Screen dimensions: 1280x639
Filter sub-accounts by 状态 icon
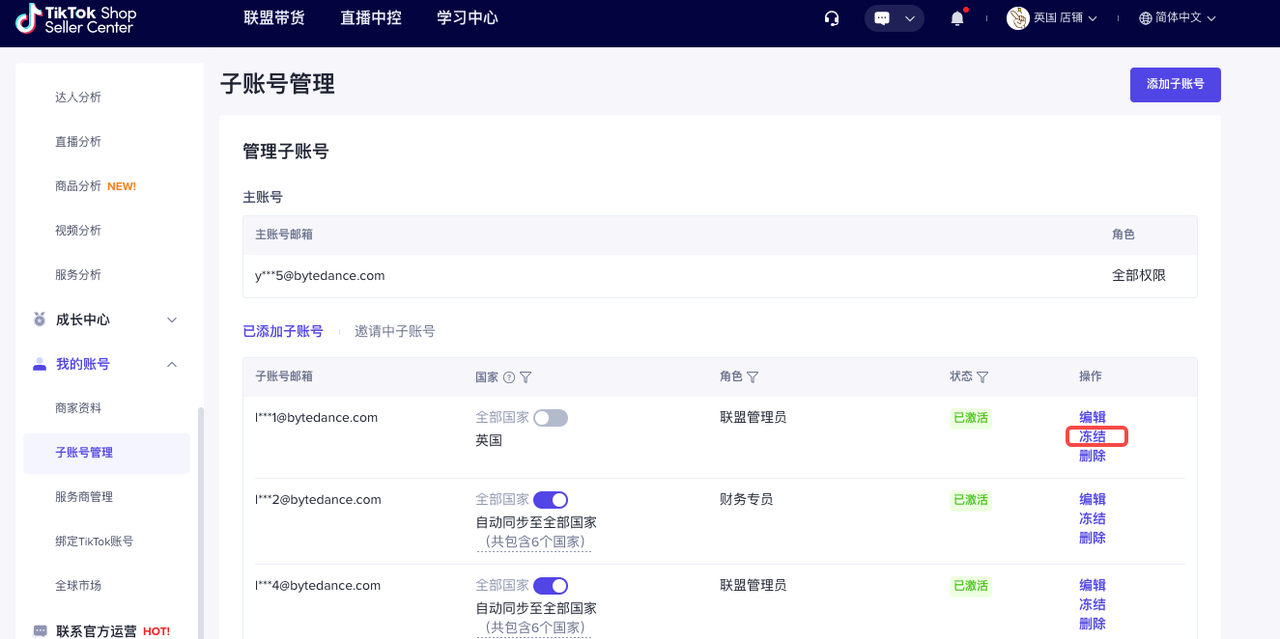982,377
